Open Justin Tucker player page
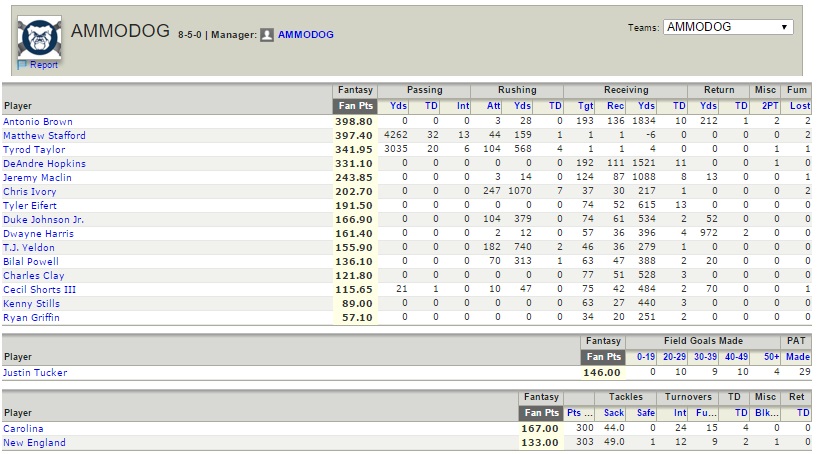 point(35,373)
